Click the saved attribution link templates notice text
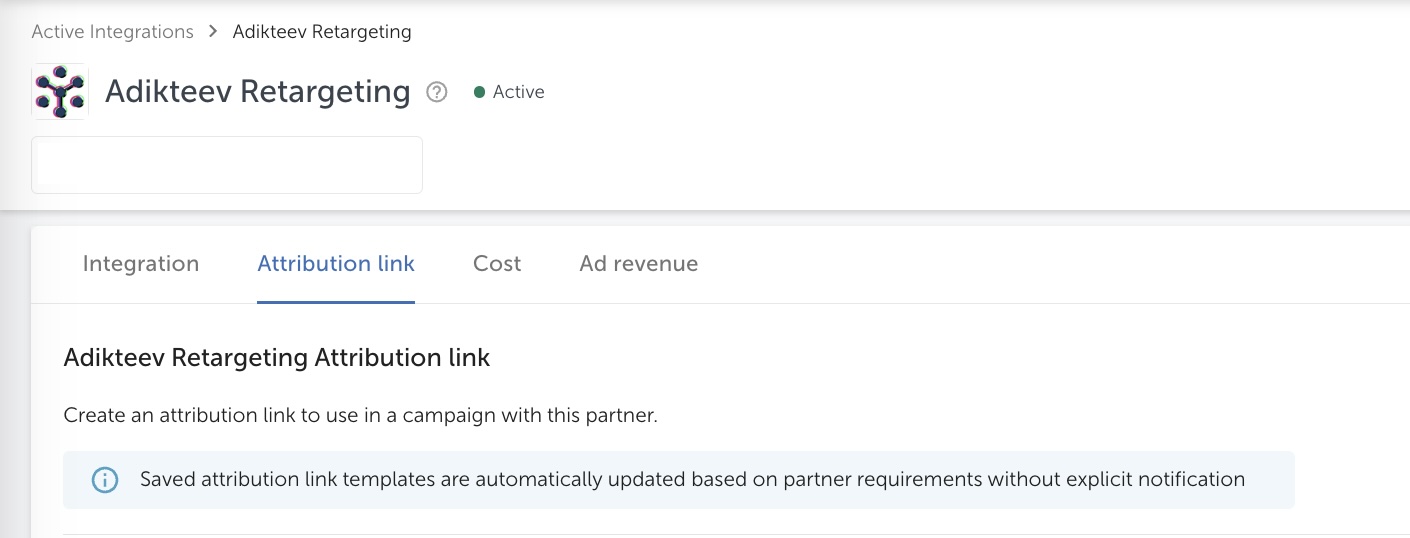Image resolution: width=1410 pixels, height=538 pixels. click(692, 480)
